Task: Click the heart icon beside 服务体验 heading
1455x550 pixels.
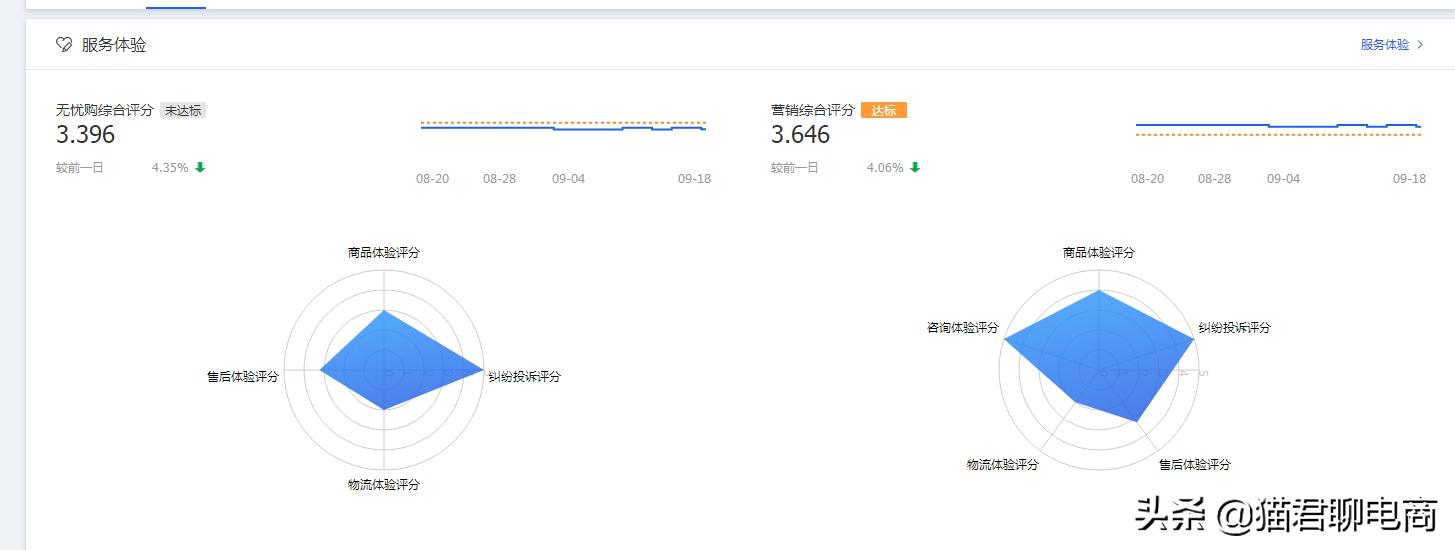Action: (64, 45)
